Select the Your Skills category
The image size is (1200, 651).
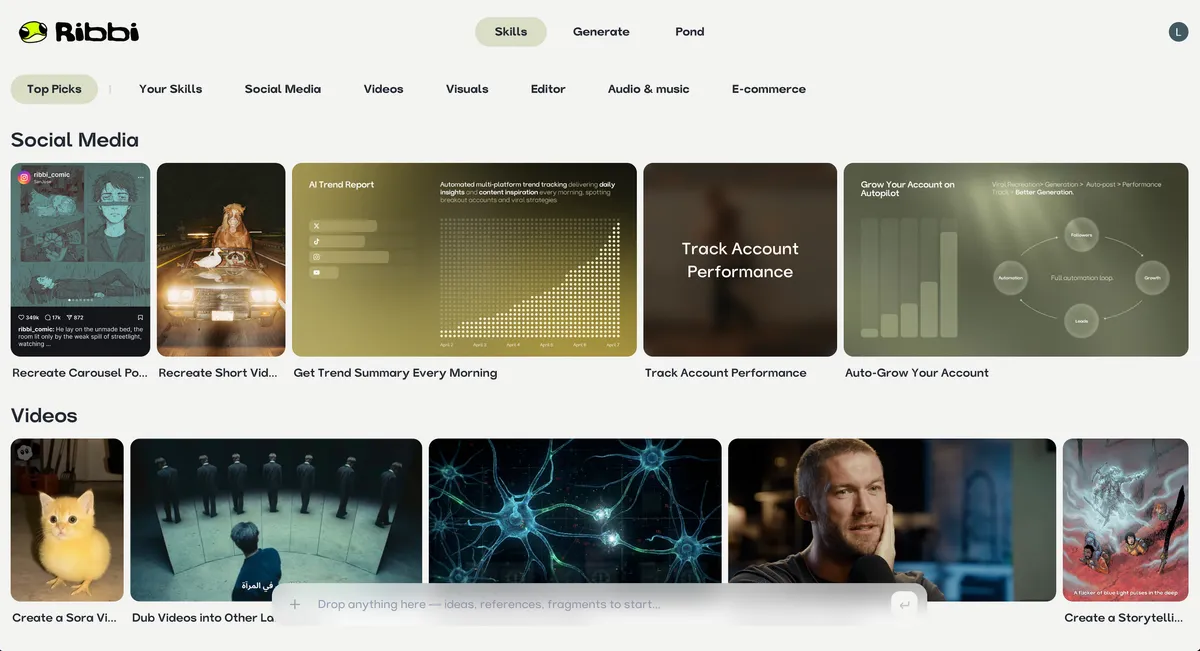pos(171,89)
